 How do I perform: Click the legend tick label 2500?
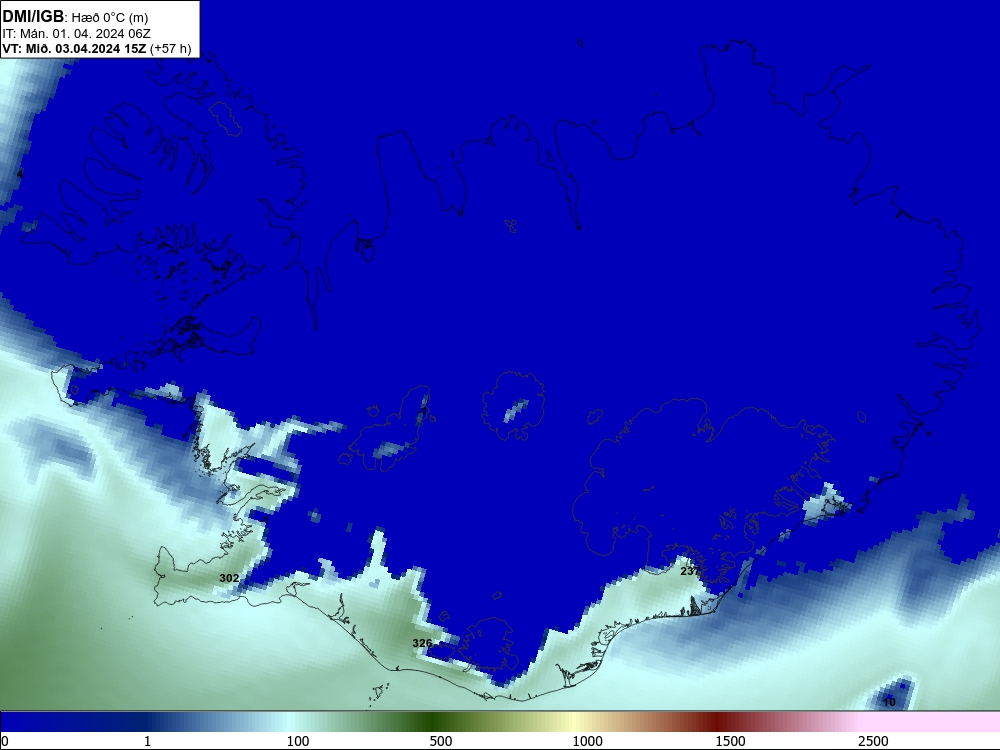coord(873,741)
